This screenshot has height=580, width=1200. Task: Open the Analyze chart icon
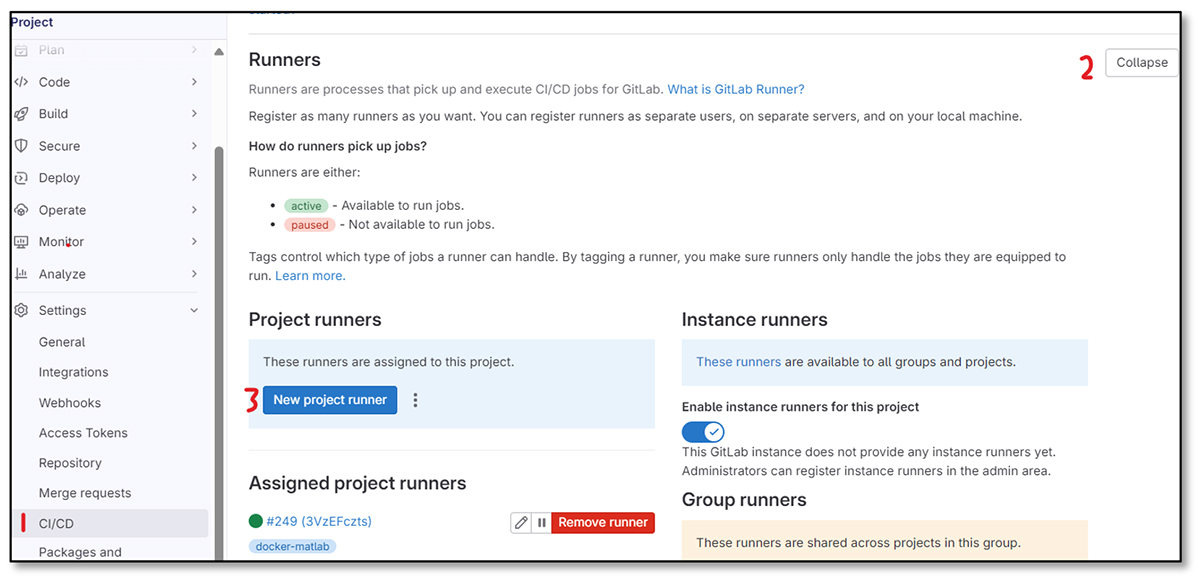(x=21, y=273)
